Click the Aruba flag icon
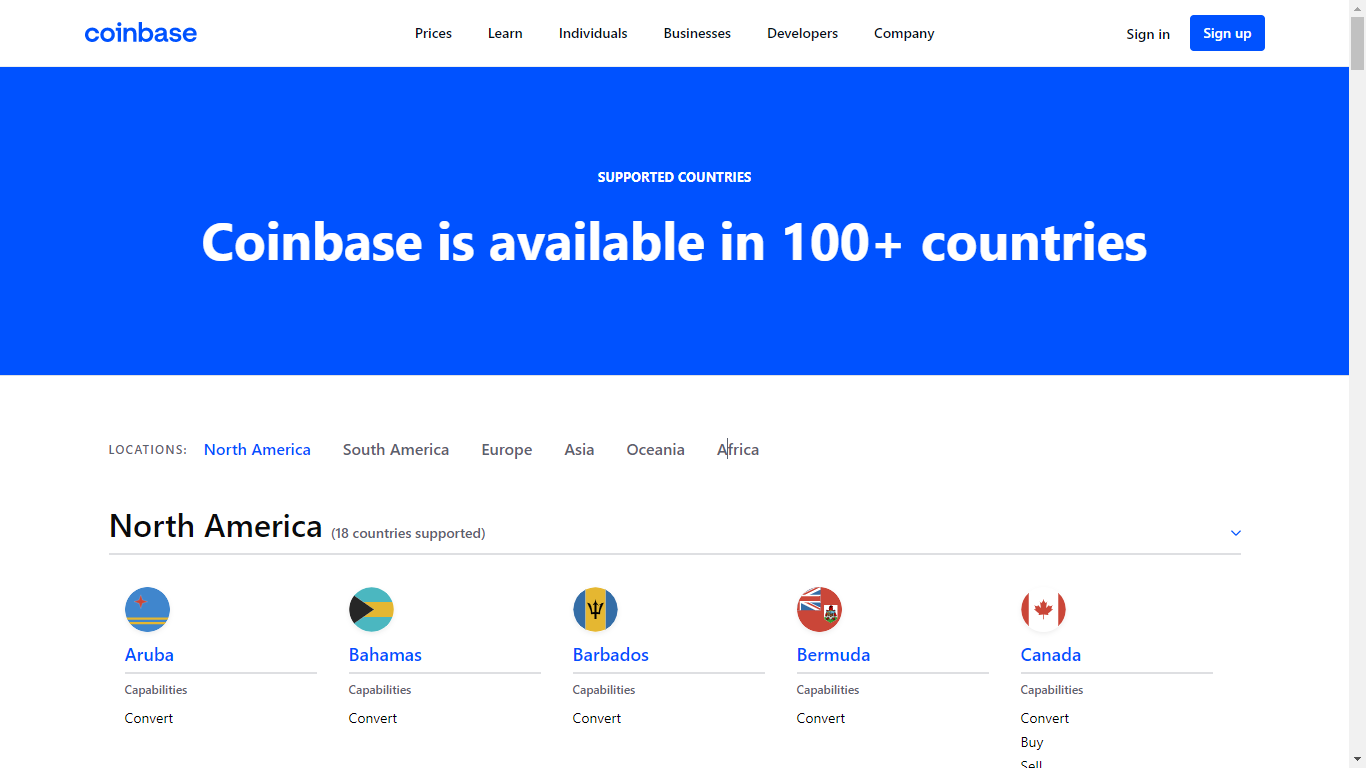 pyautogui.click(x=147, y=609)
